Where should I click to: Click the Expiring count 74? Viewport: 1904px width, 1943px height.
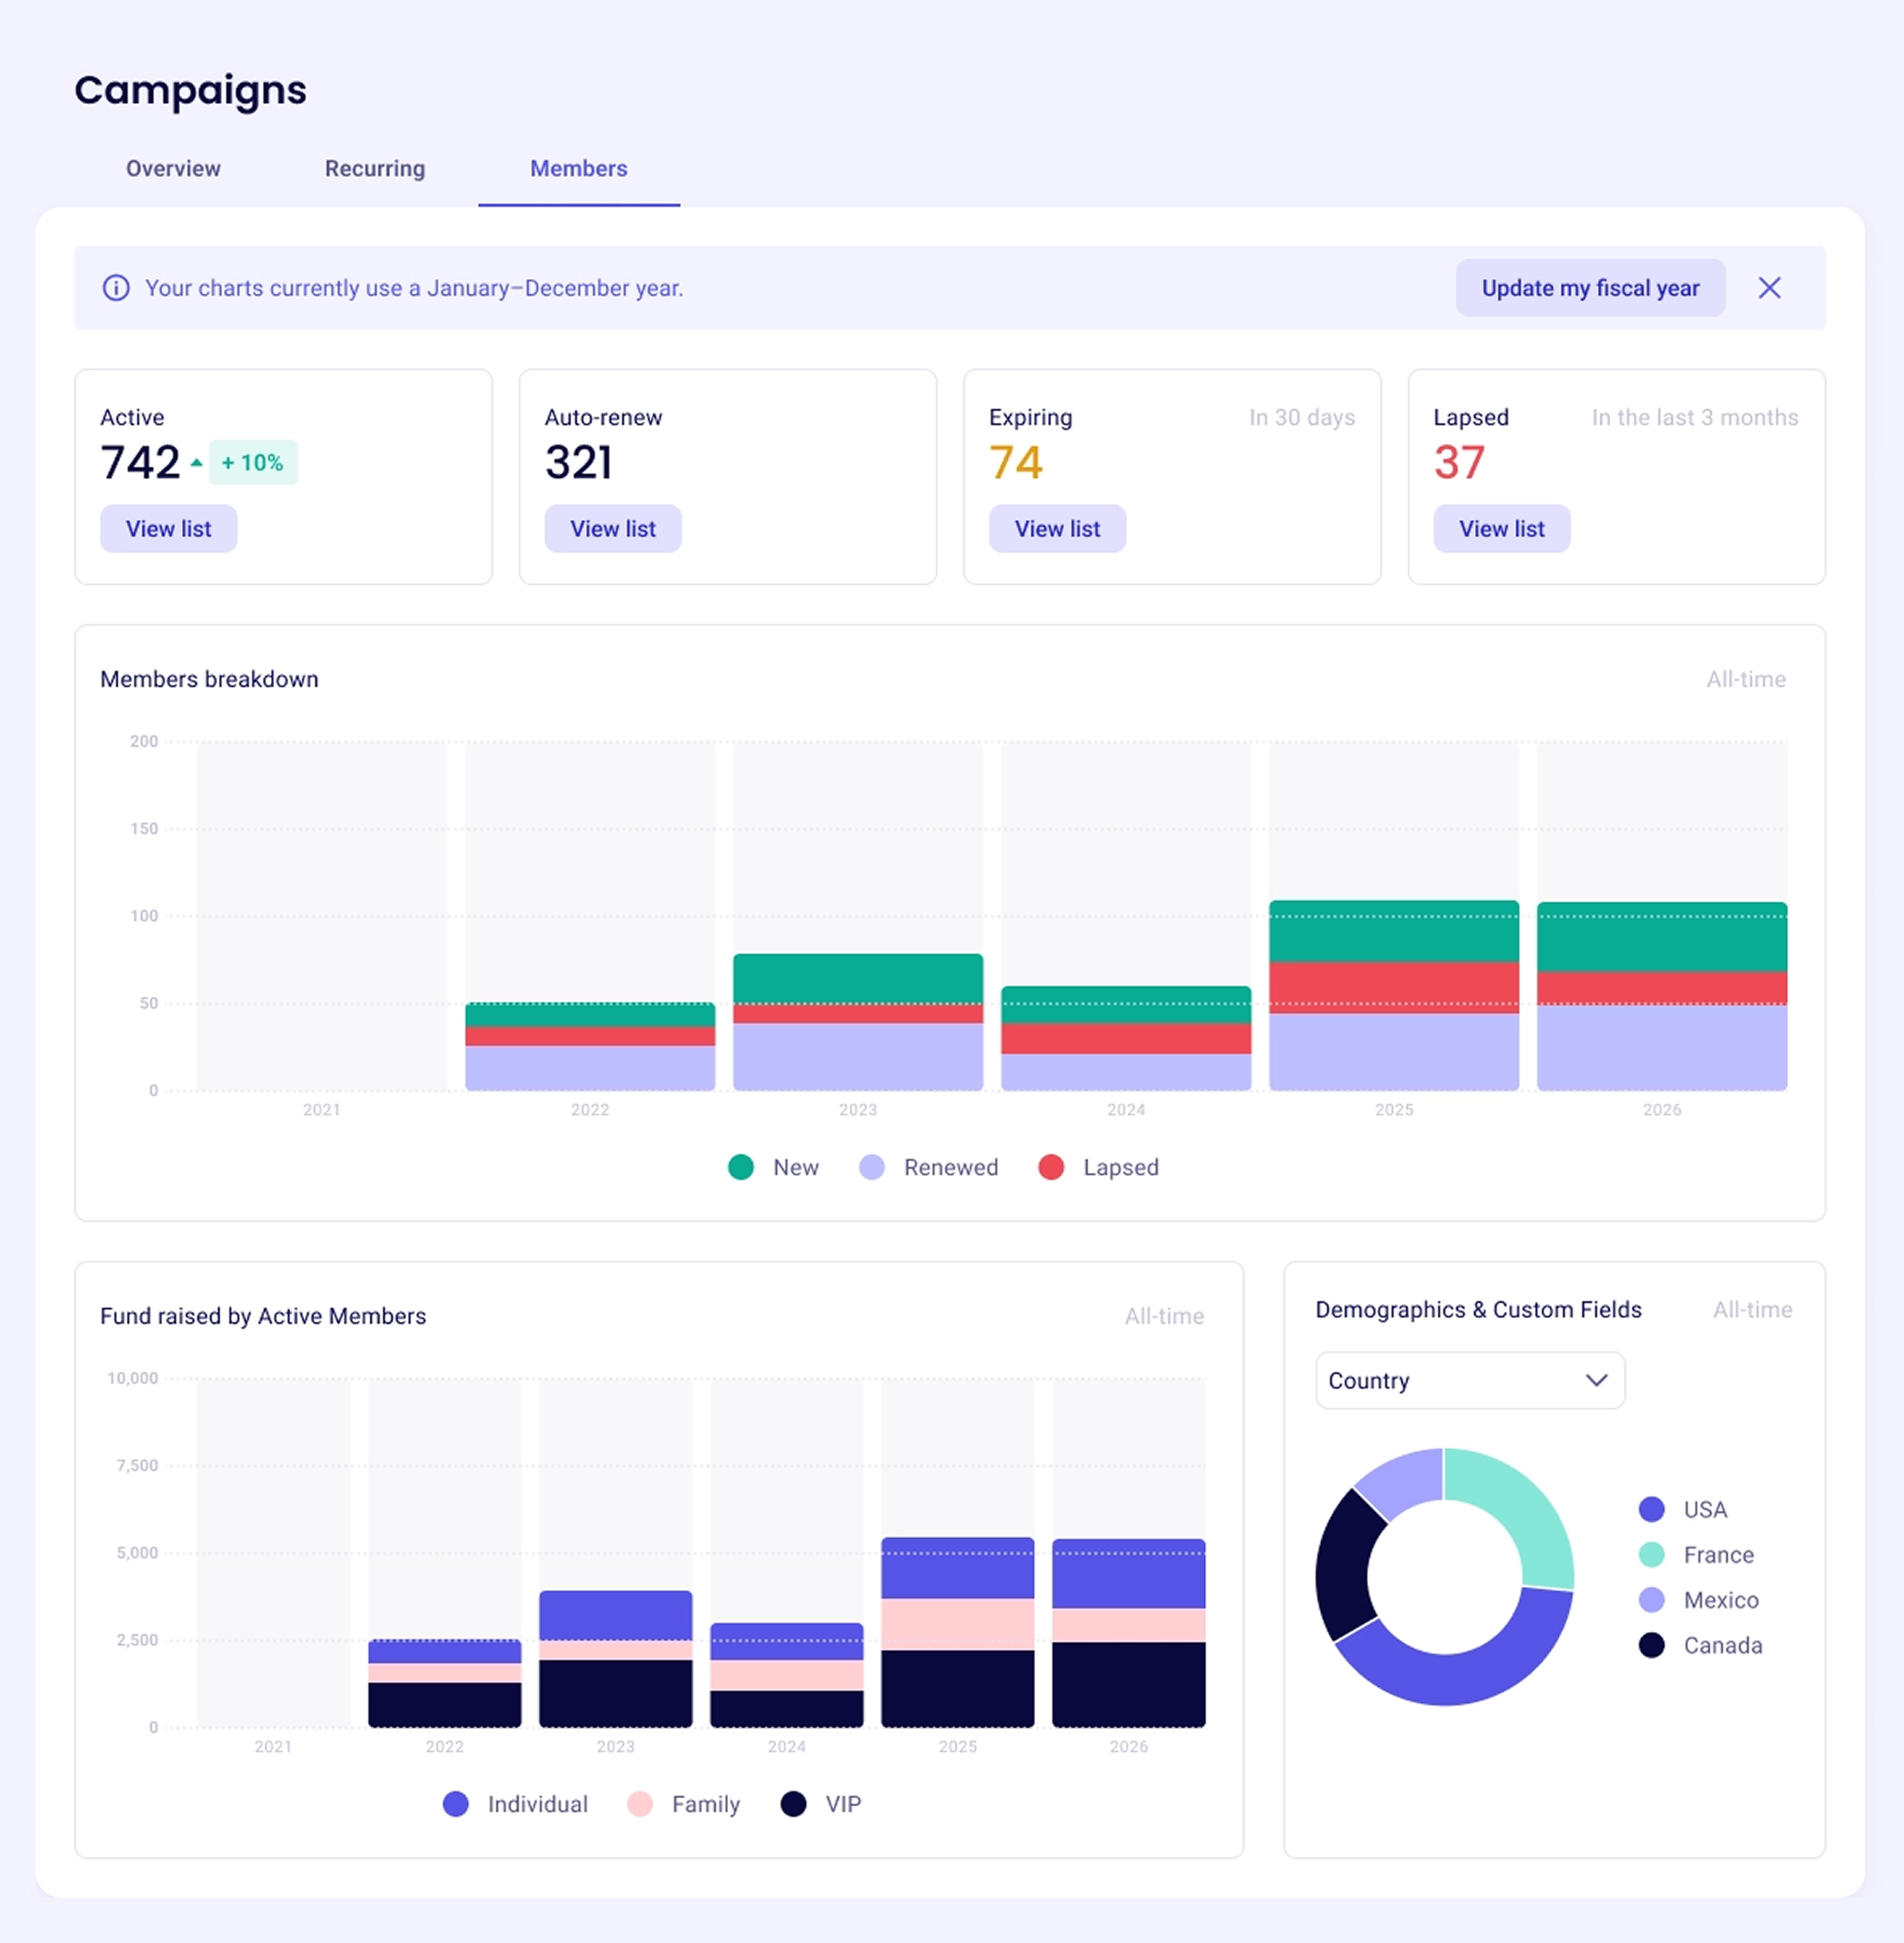pos(1016,462)
